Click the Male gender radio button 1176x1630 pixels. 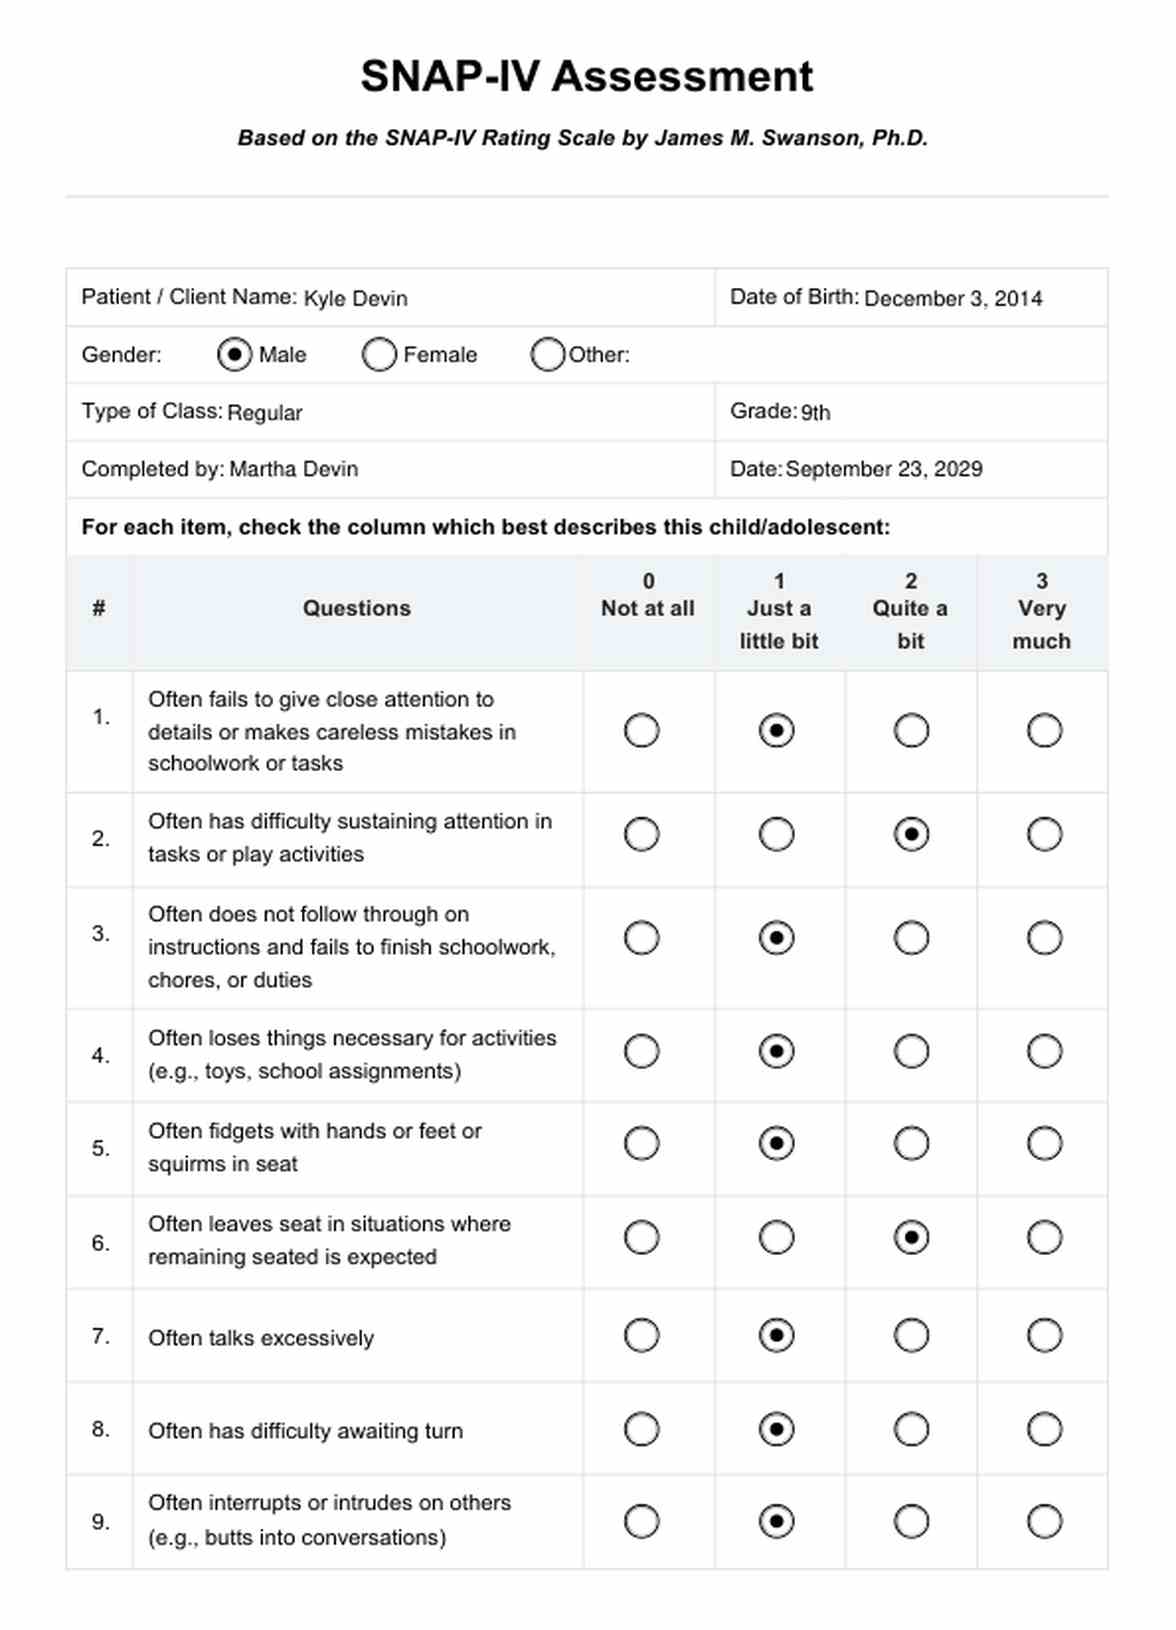[234, 354]
